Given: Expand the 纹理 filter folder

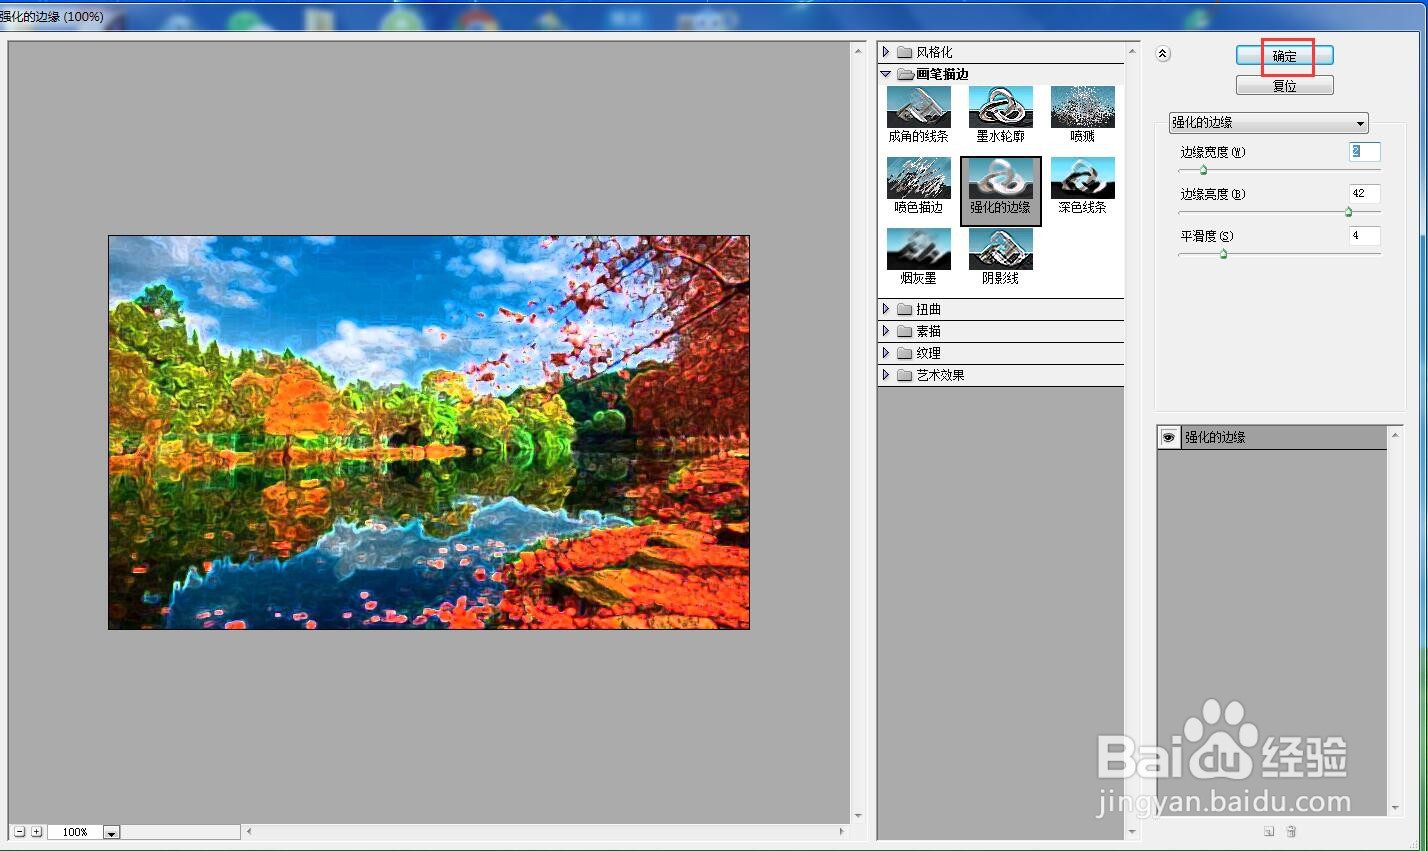Looking at the screenshot, I should pos(886,353).
